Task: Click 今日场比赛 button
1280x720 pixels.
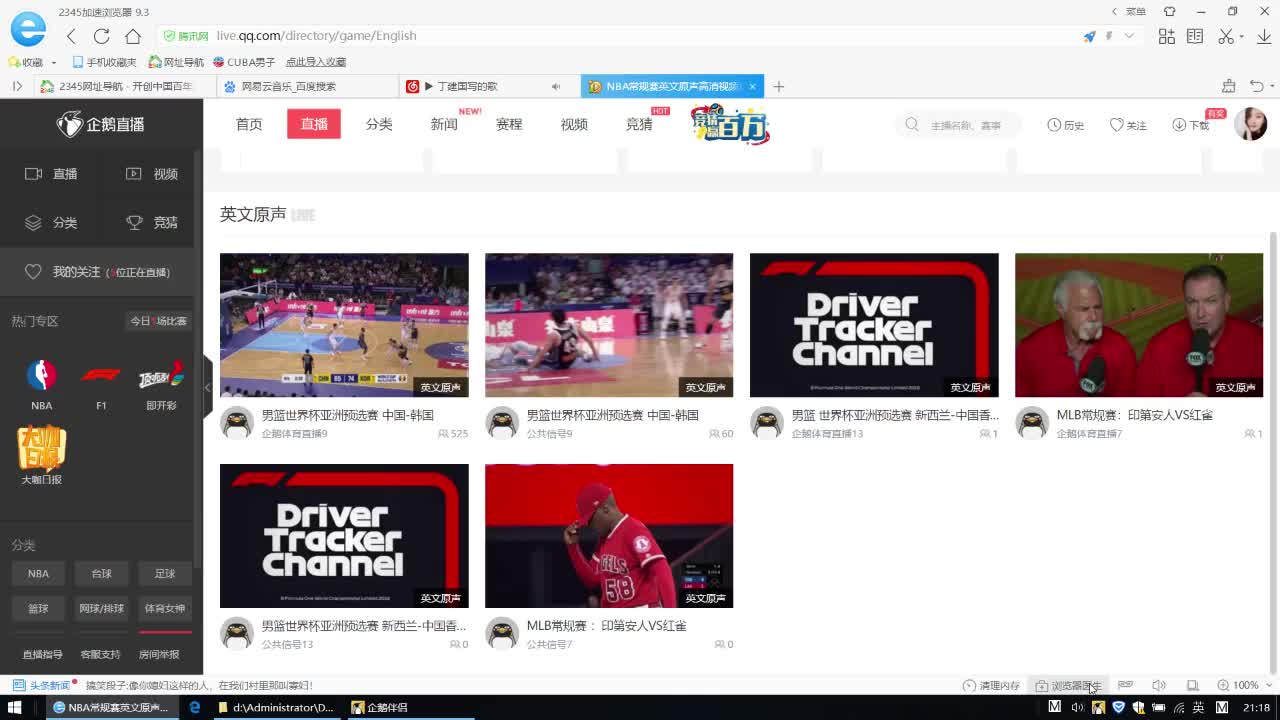Action: [159, 321]
